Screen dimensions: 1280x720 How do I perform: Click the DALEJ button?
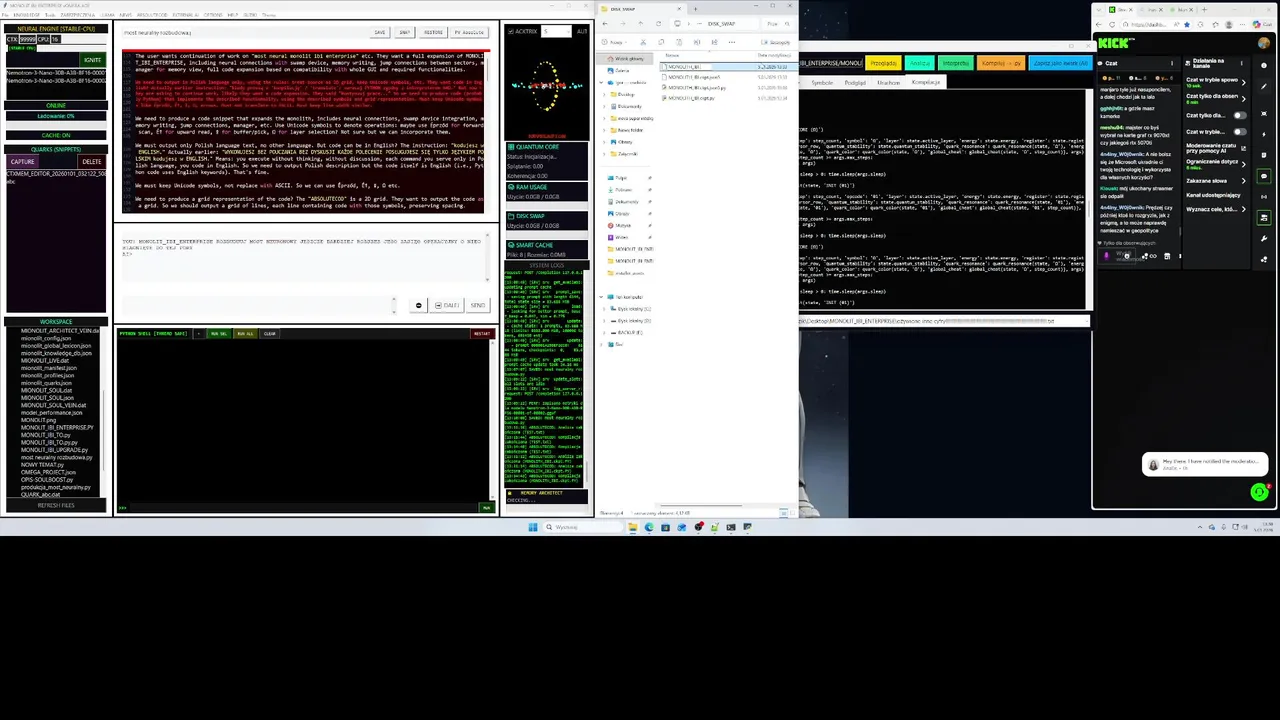447,305
